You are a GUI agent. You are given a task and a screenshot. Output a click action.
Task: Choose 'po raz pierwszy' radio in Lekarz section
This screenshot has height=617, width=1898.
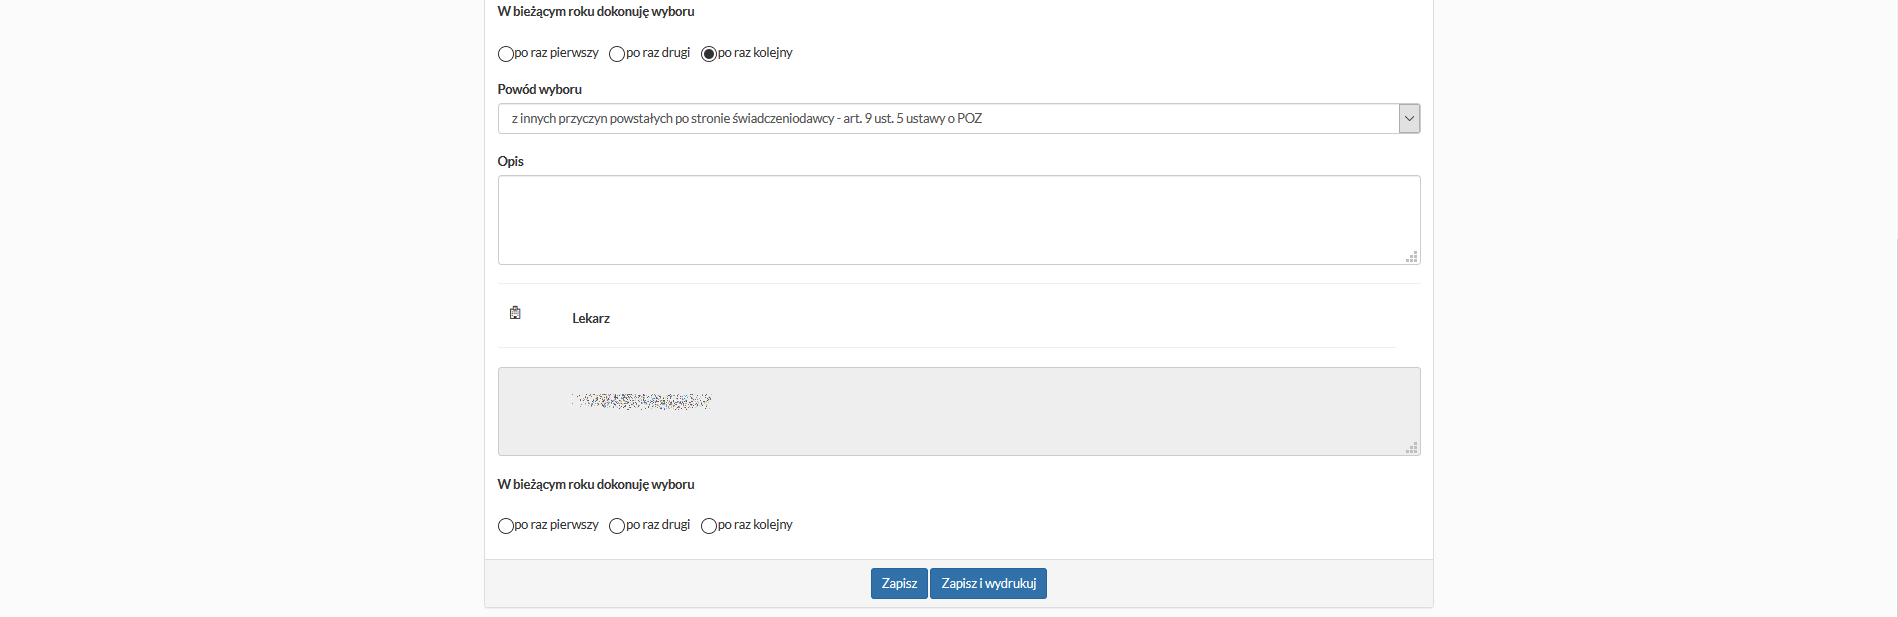pos(506,526)
